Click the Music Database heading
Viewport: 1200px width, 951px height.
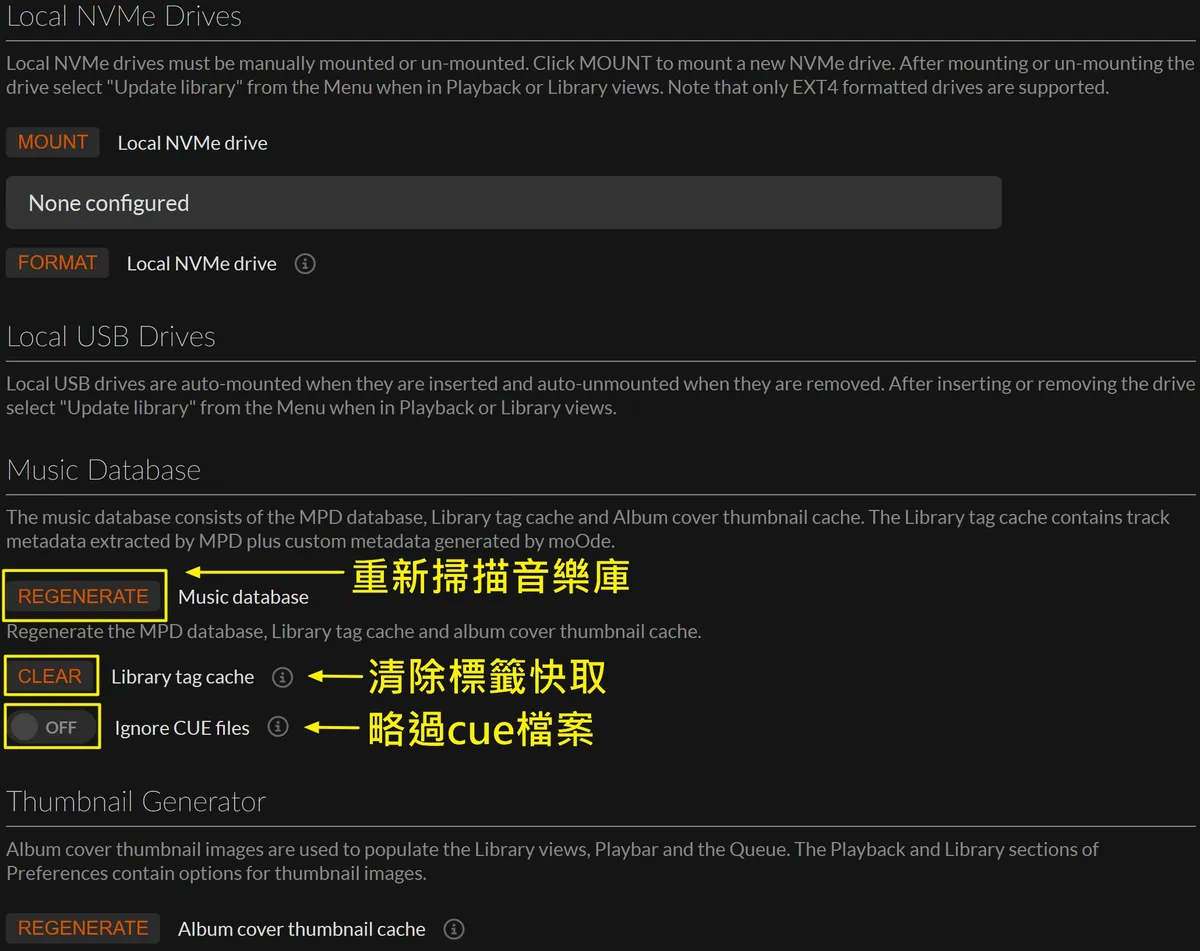[x=104, y=470]
